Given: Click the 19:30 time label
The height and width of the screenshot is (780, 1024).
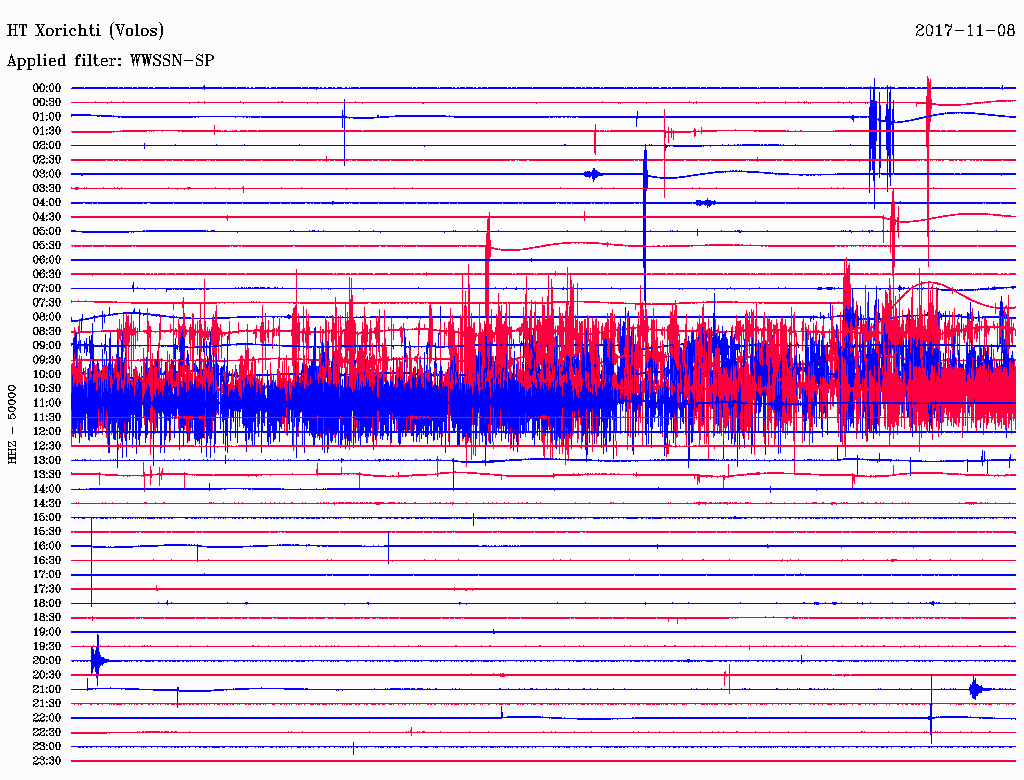Looking at the screenshot, I should tap(47, 647).
